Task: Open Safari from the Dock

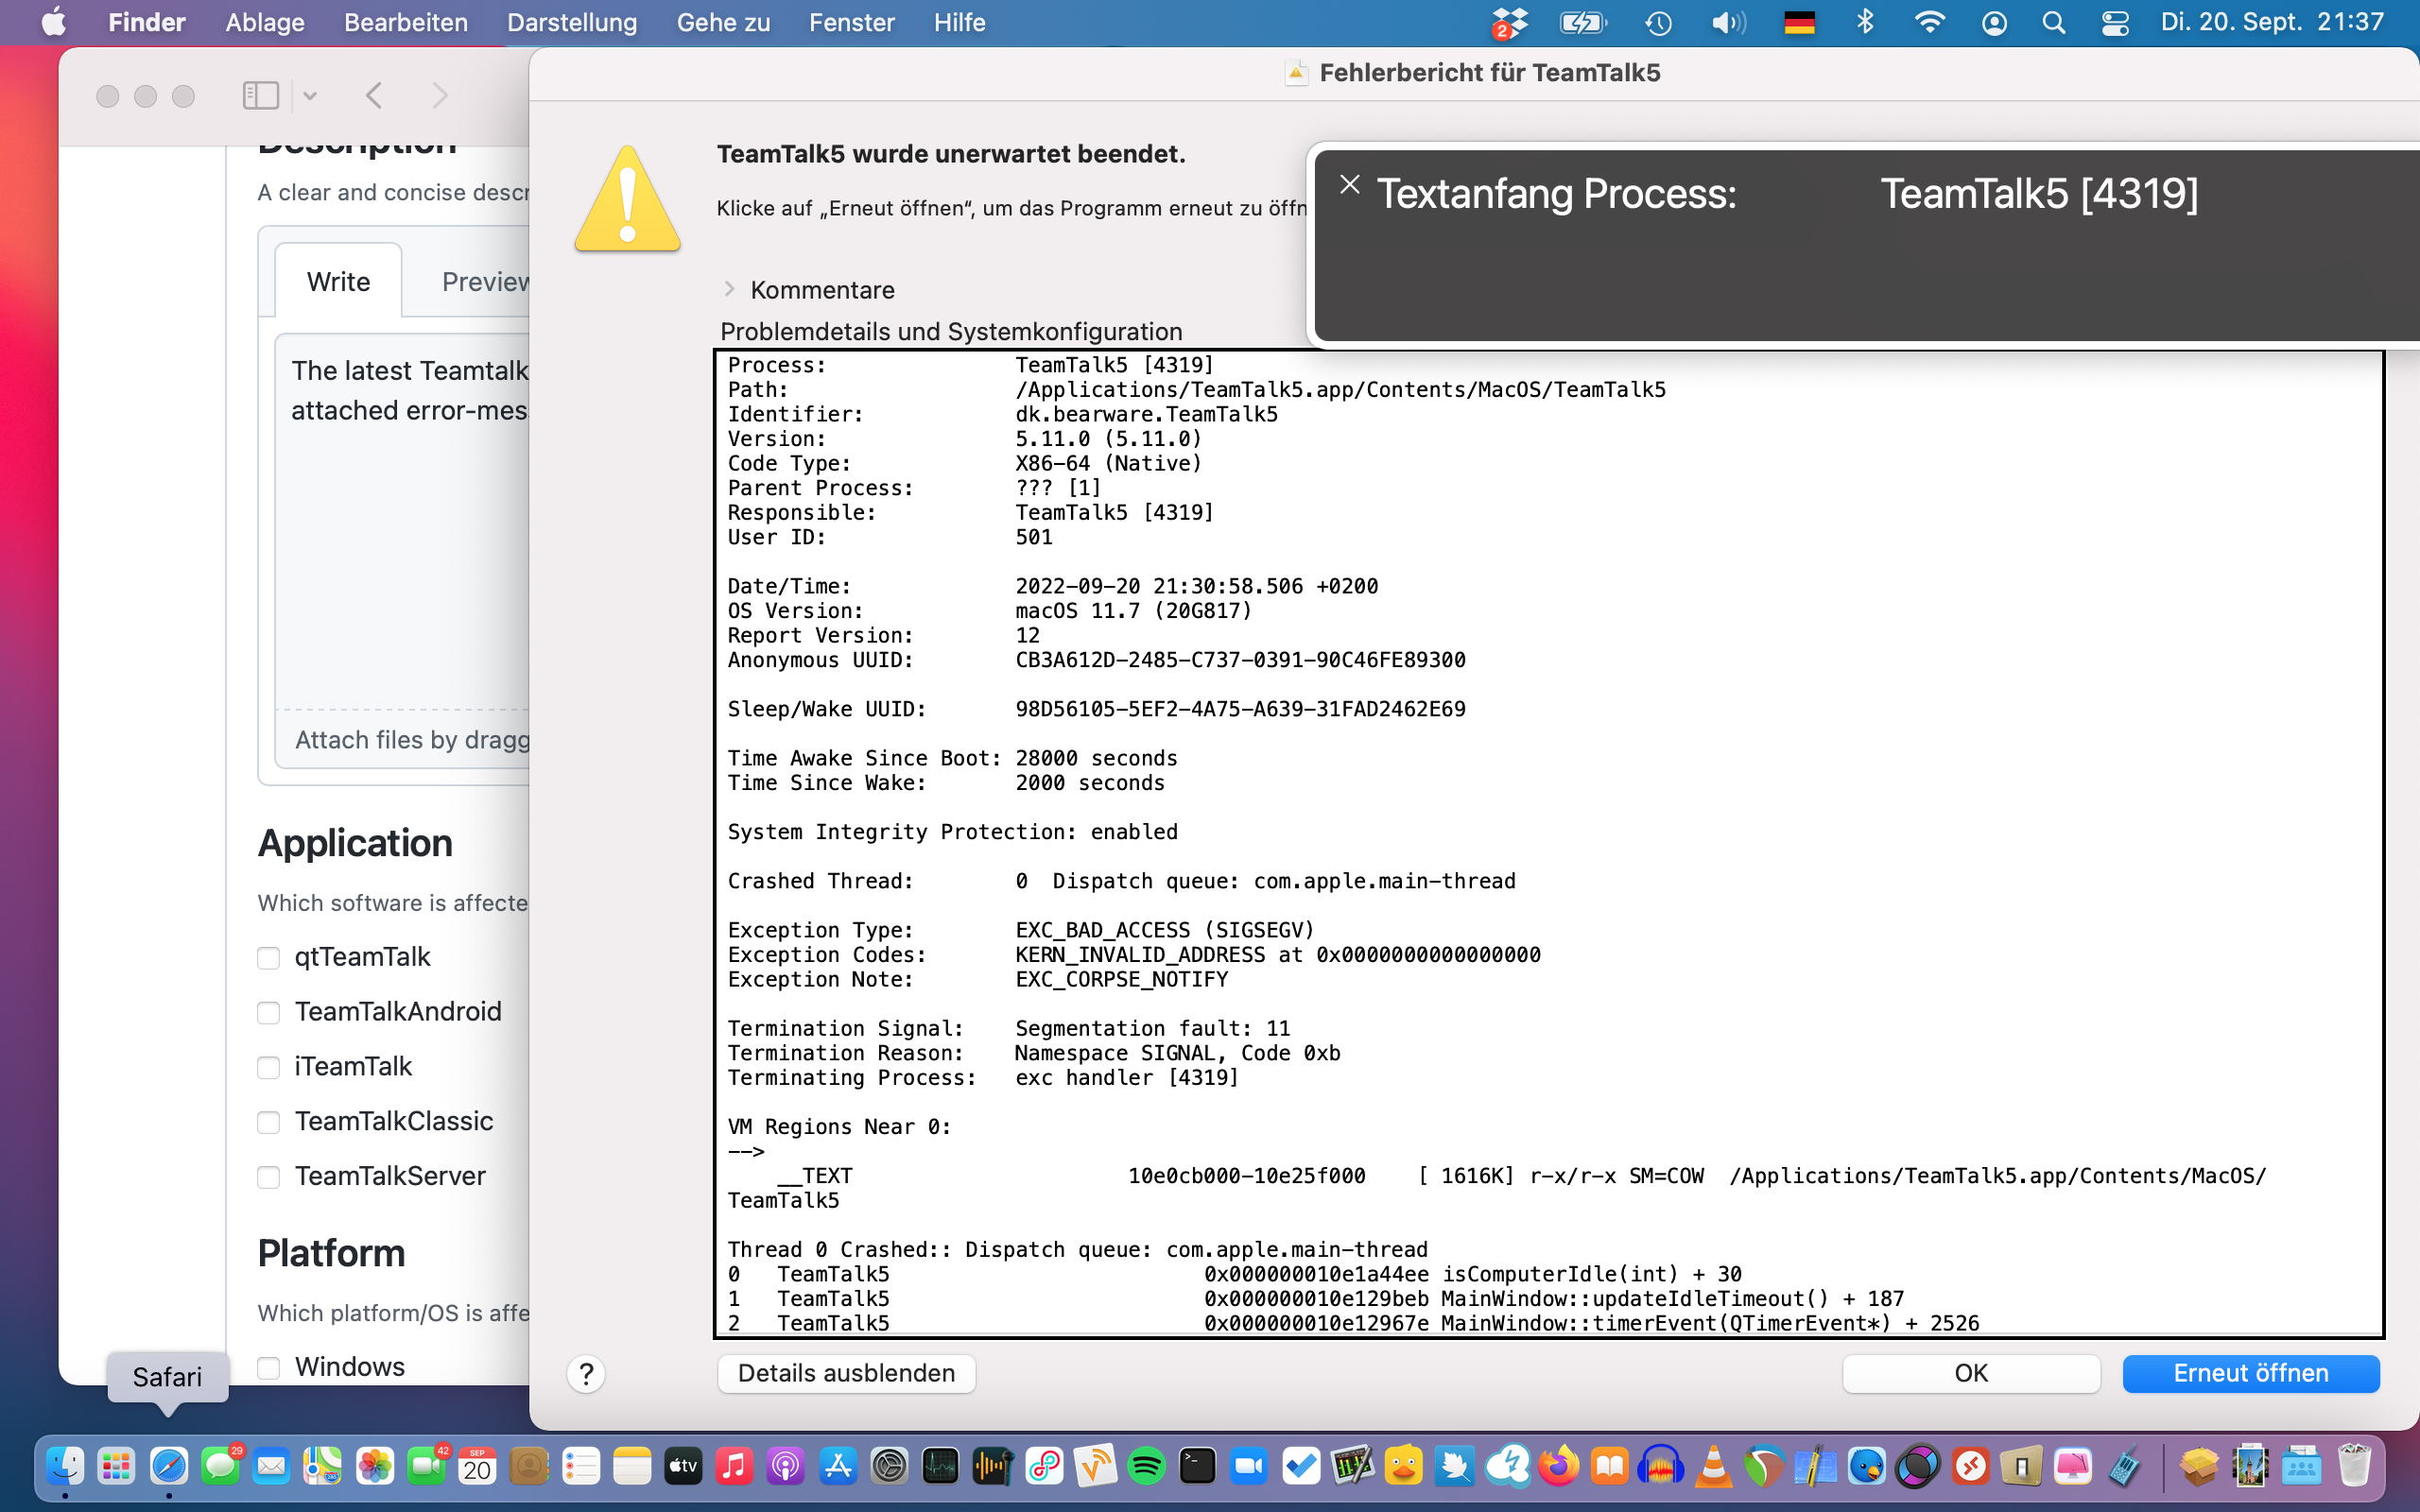Action: (168, 1467)
